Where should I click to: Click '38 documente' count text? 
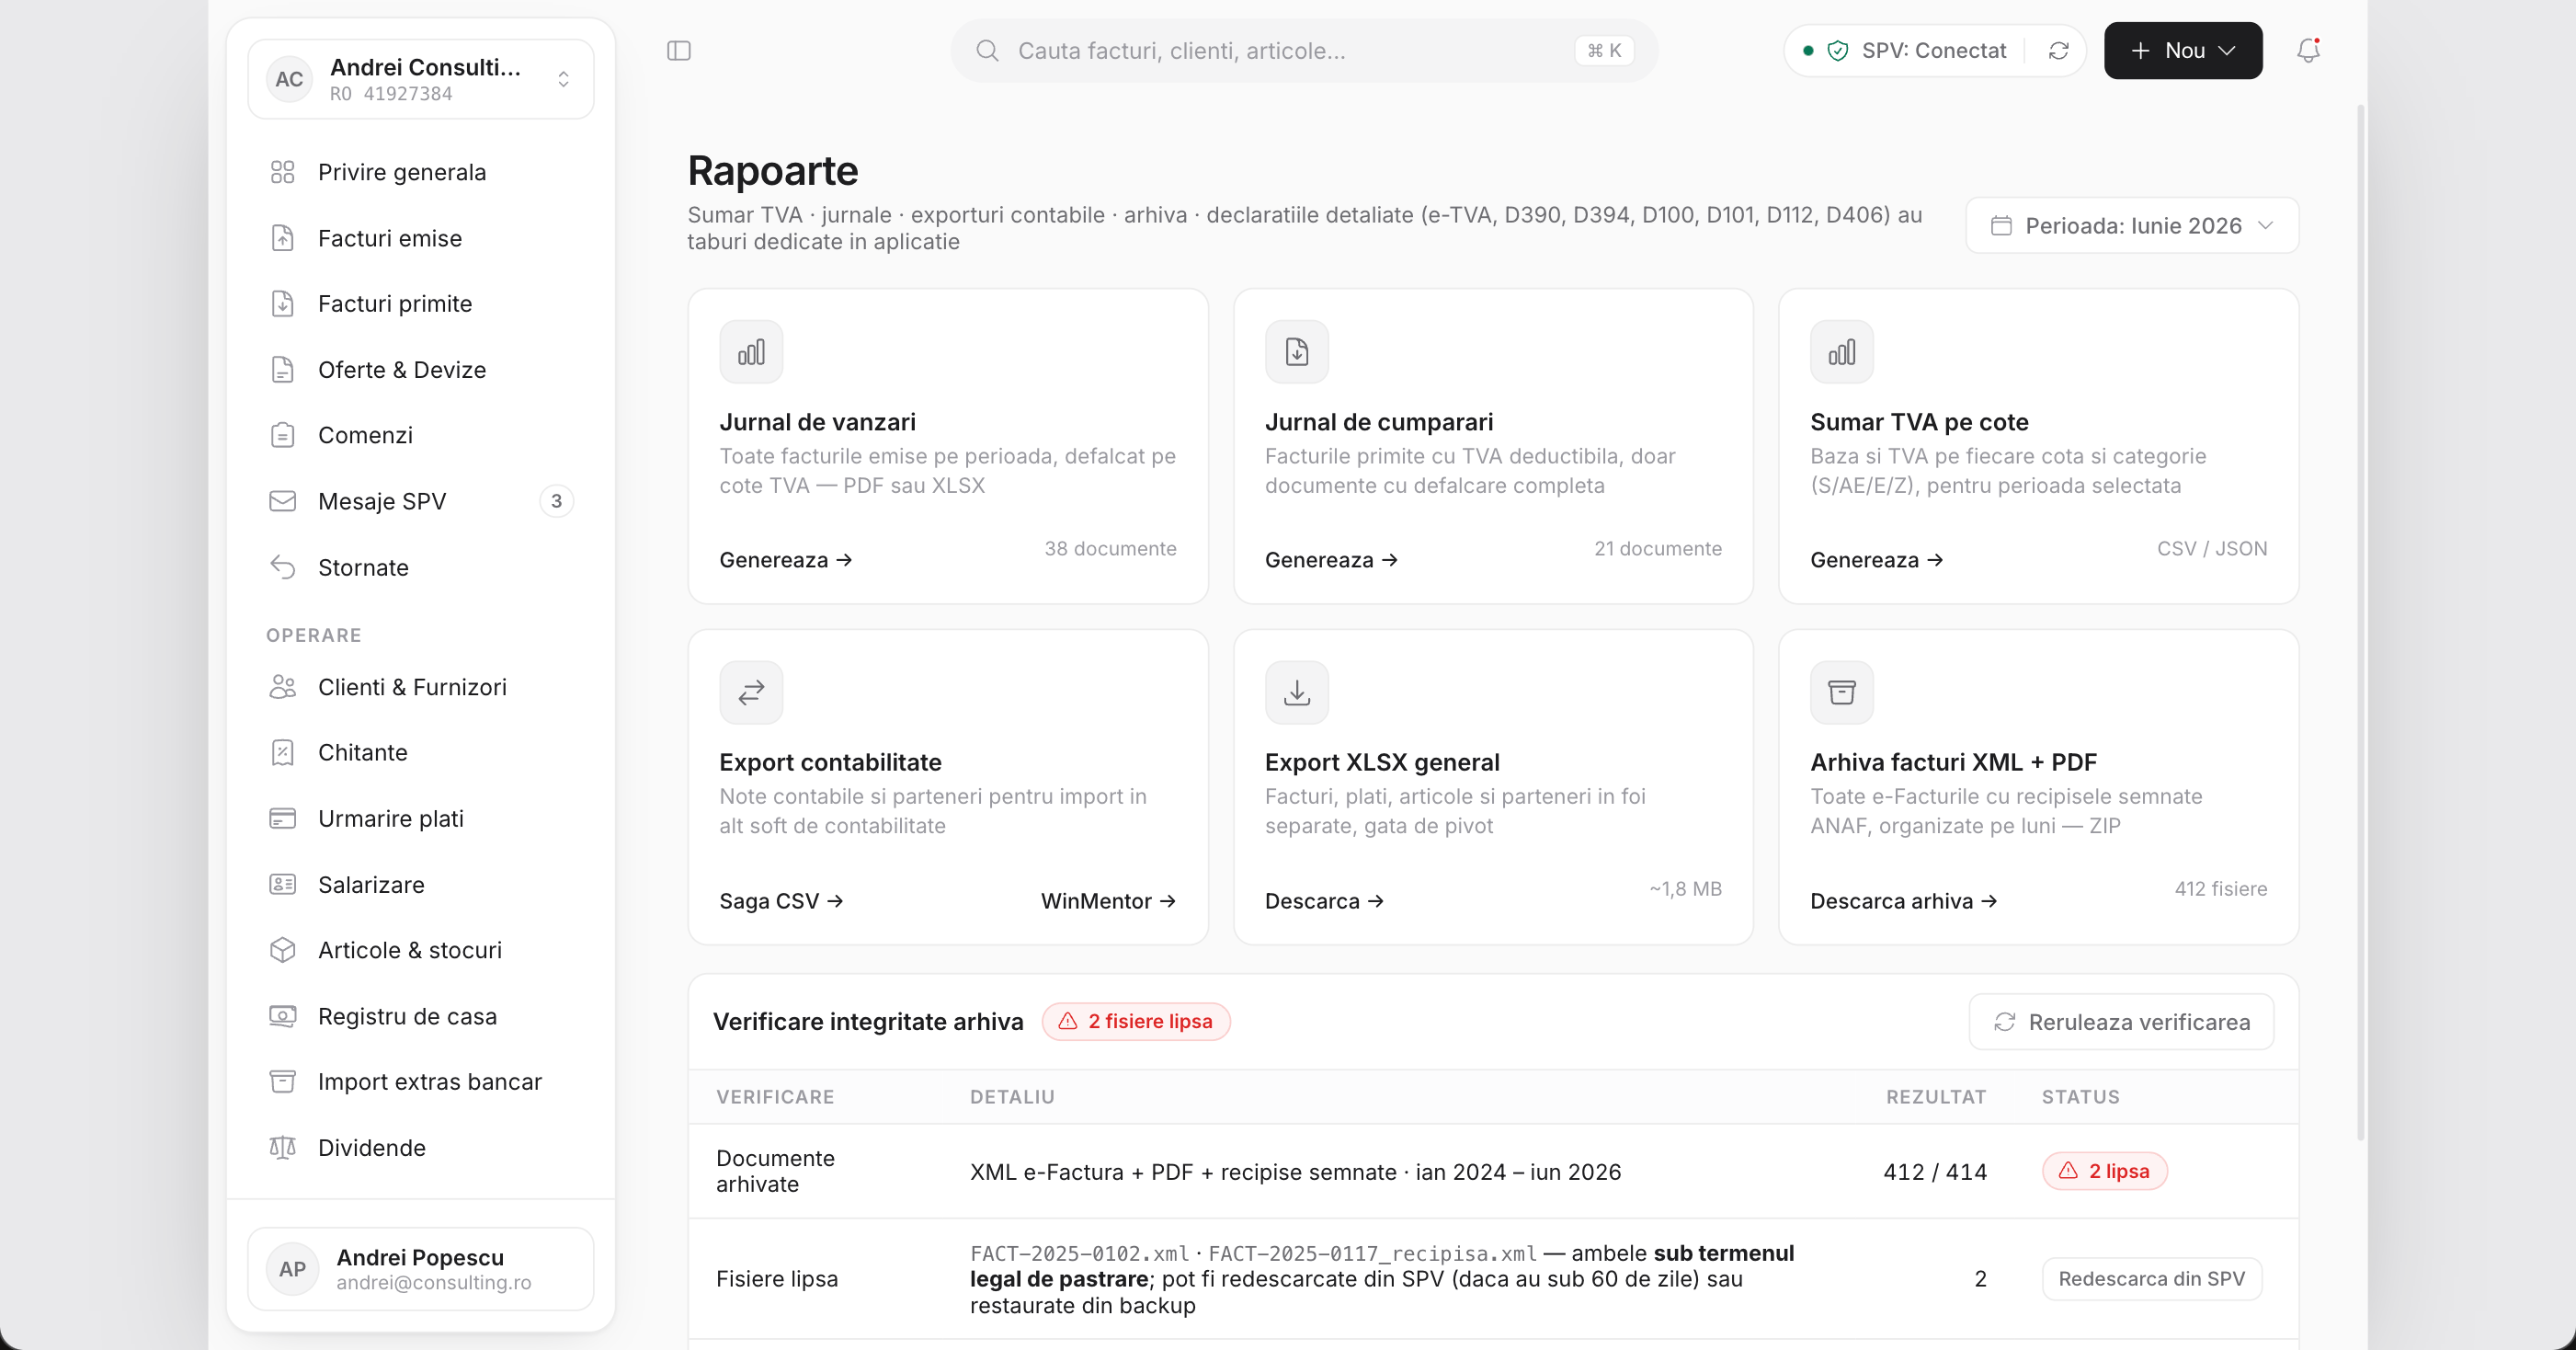(x=1110, y=549)
